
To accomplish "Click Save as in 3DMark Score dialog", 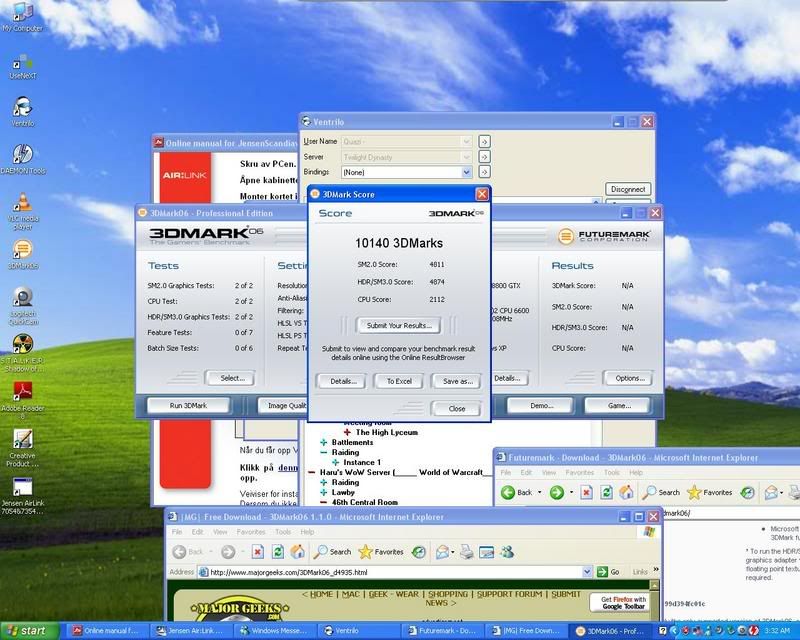I will [x=458, y=381].
